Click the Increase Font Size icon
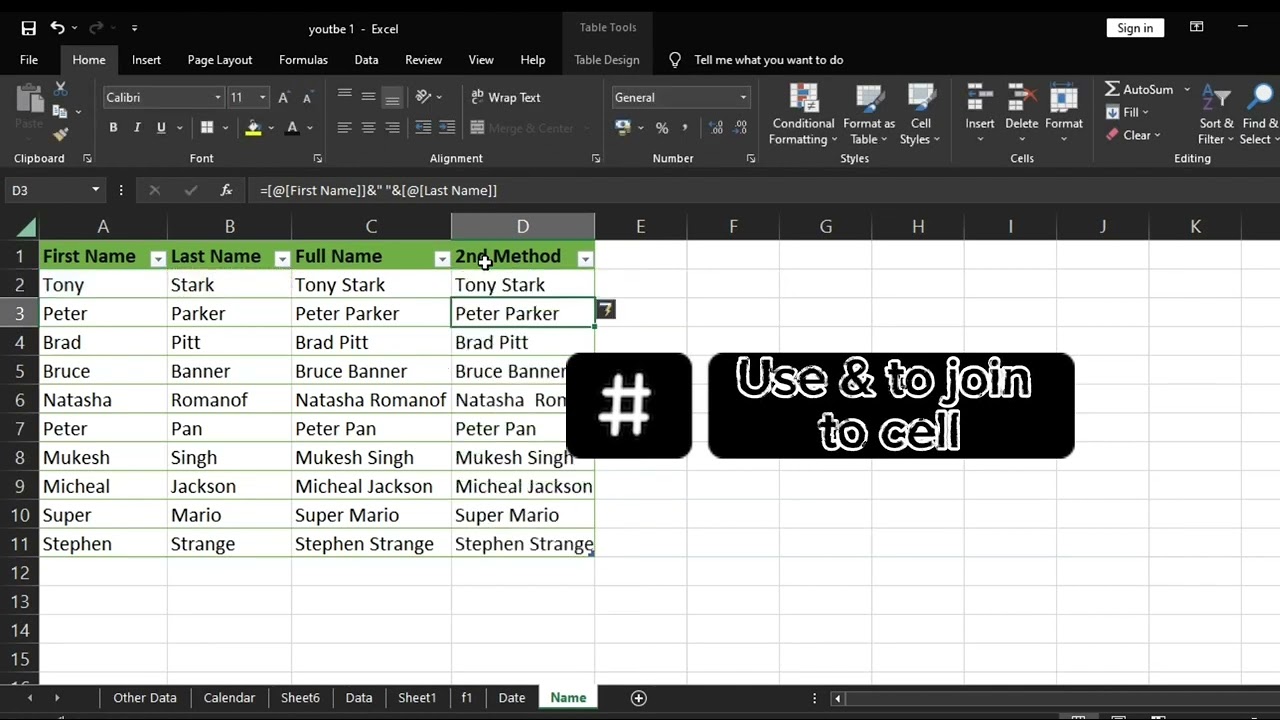This screenshot has height=720, width=1280. 284,97
